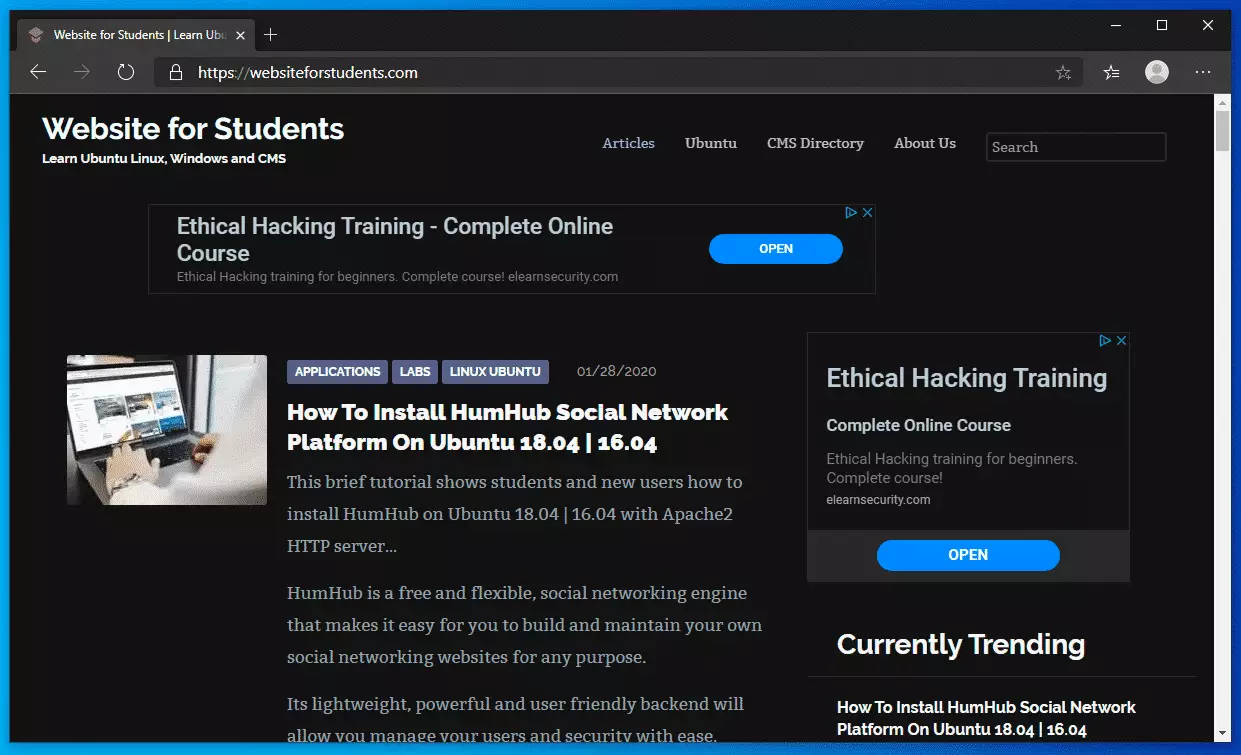Image resolution: width=1241 pixels, height=755 pixels.
Task: Click the scrollbar down arrow
Action: [1222, 735]
